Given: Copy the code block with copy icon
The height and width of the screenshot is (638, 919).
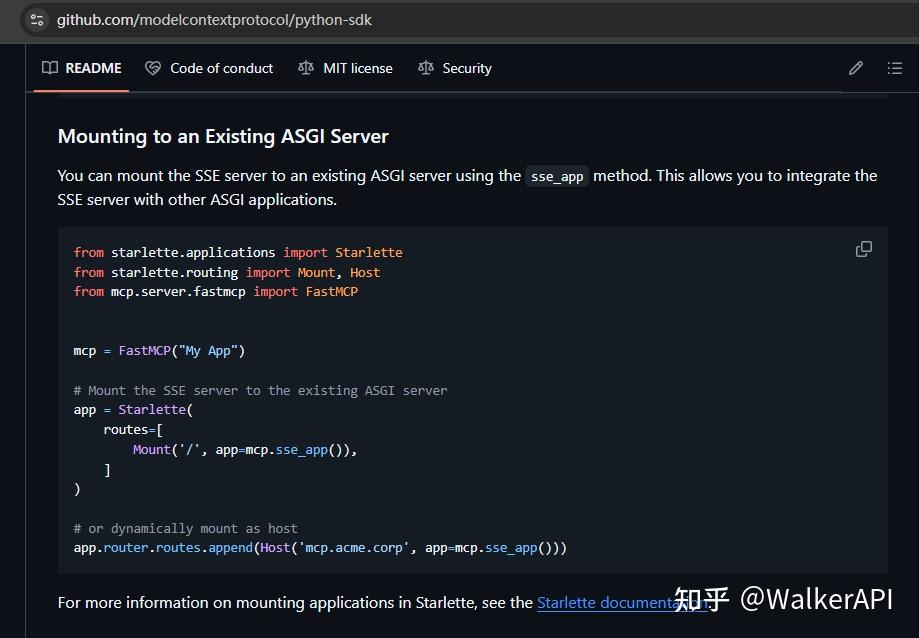Looking at the screenshot, I should tap(864, 249).
